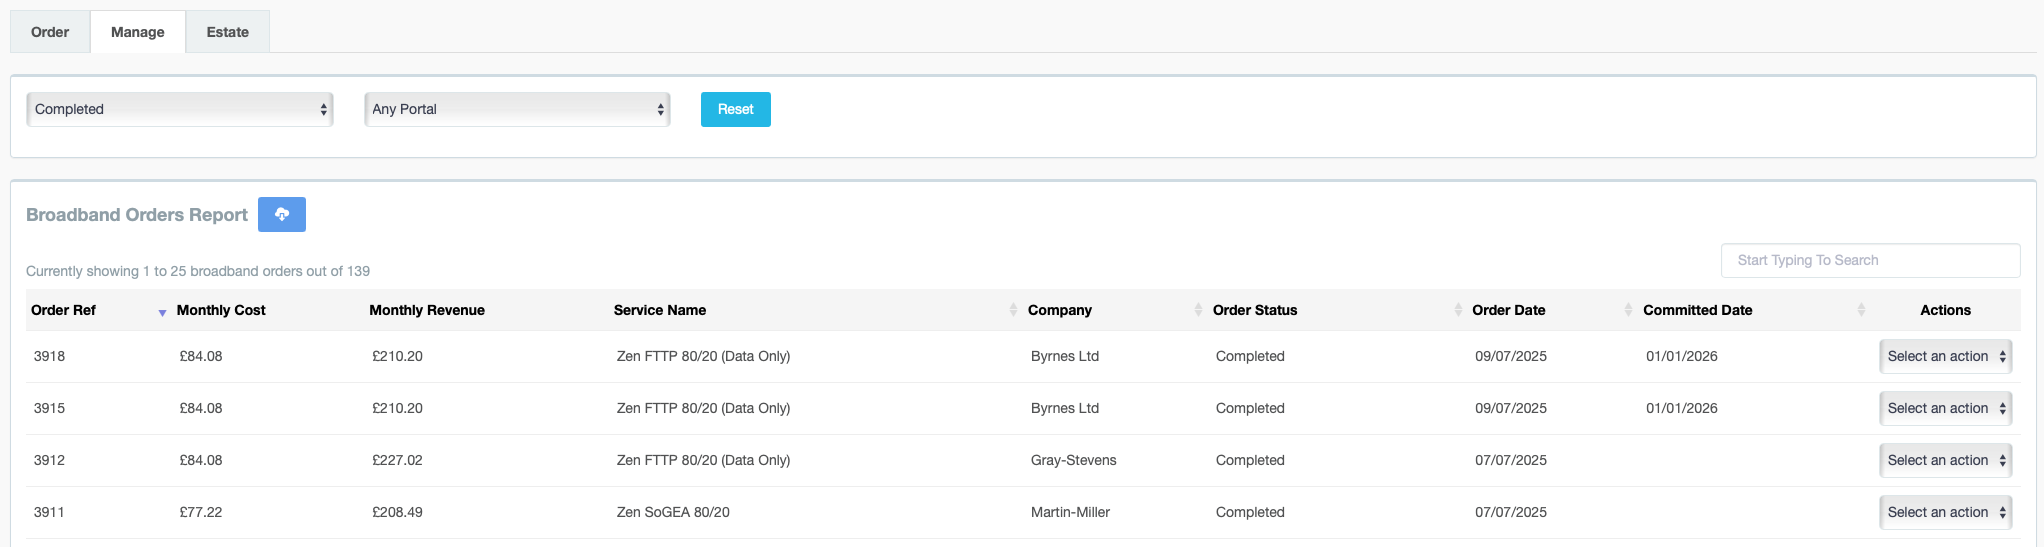Viewport: 2044px width, 547px height.
Task: Click the Reset filters button
Action: 736,109
